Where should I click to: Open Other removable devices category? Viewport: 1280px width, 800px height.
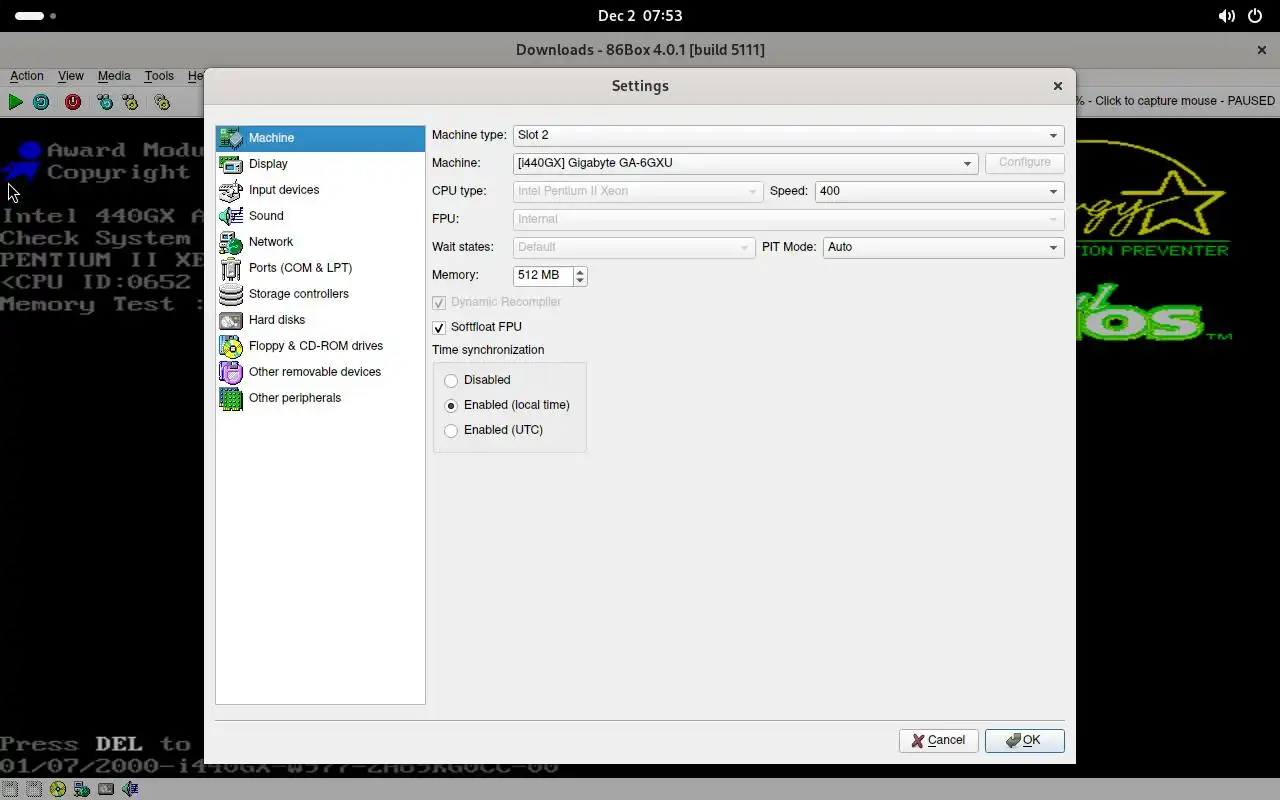[320, 372]
